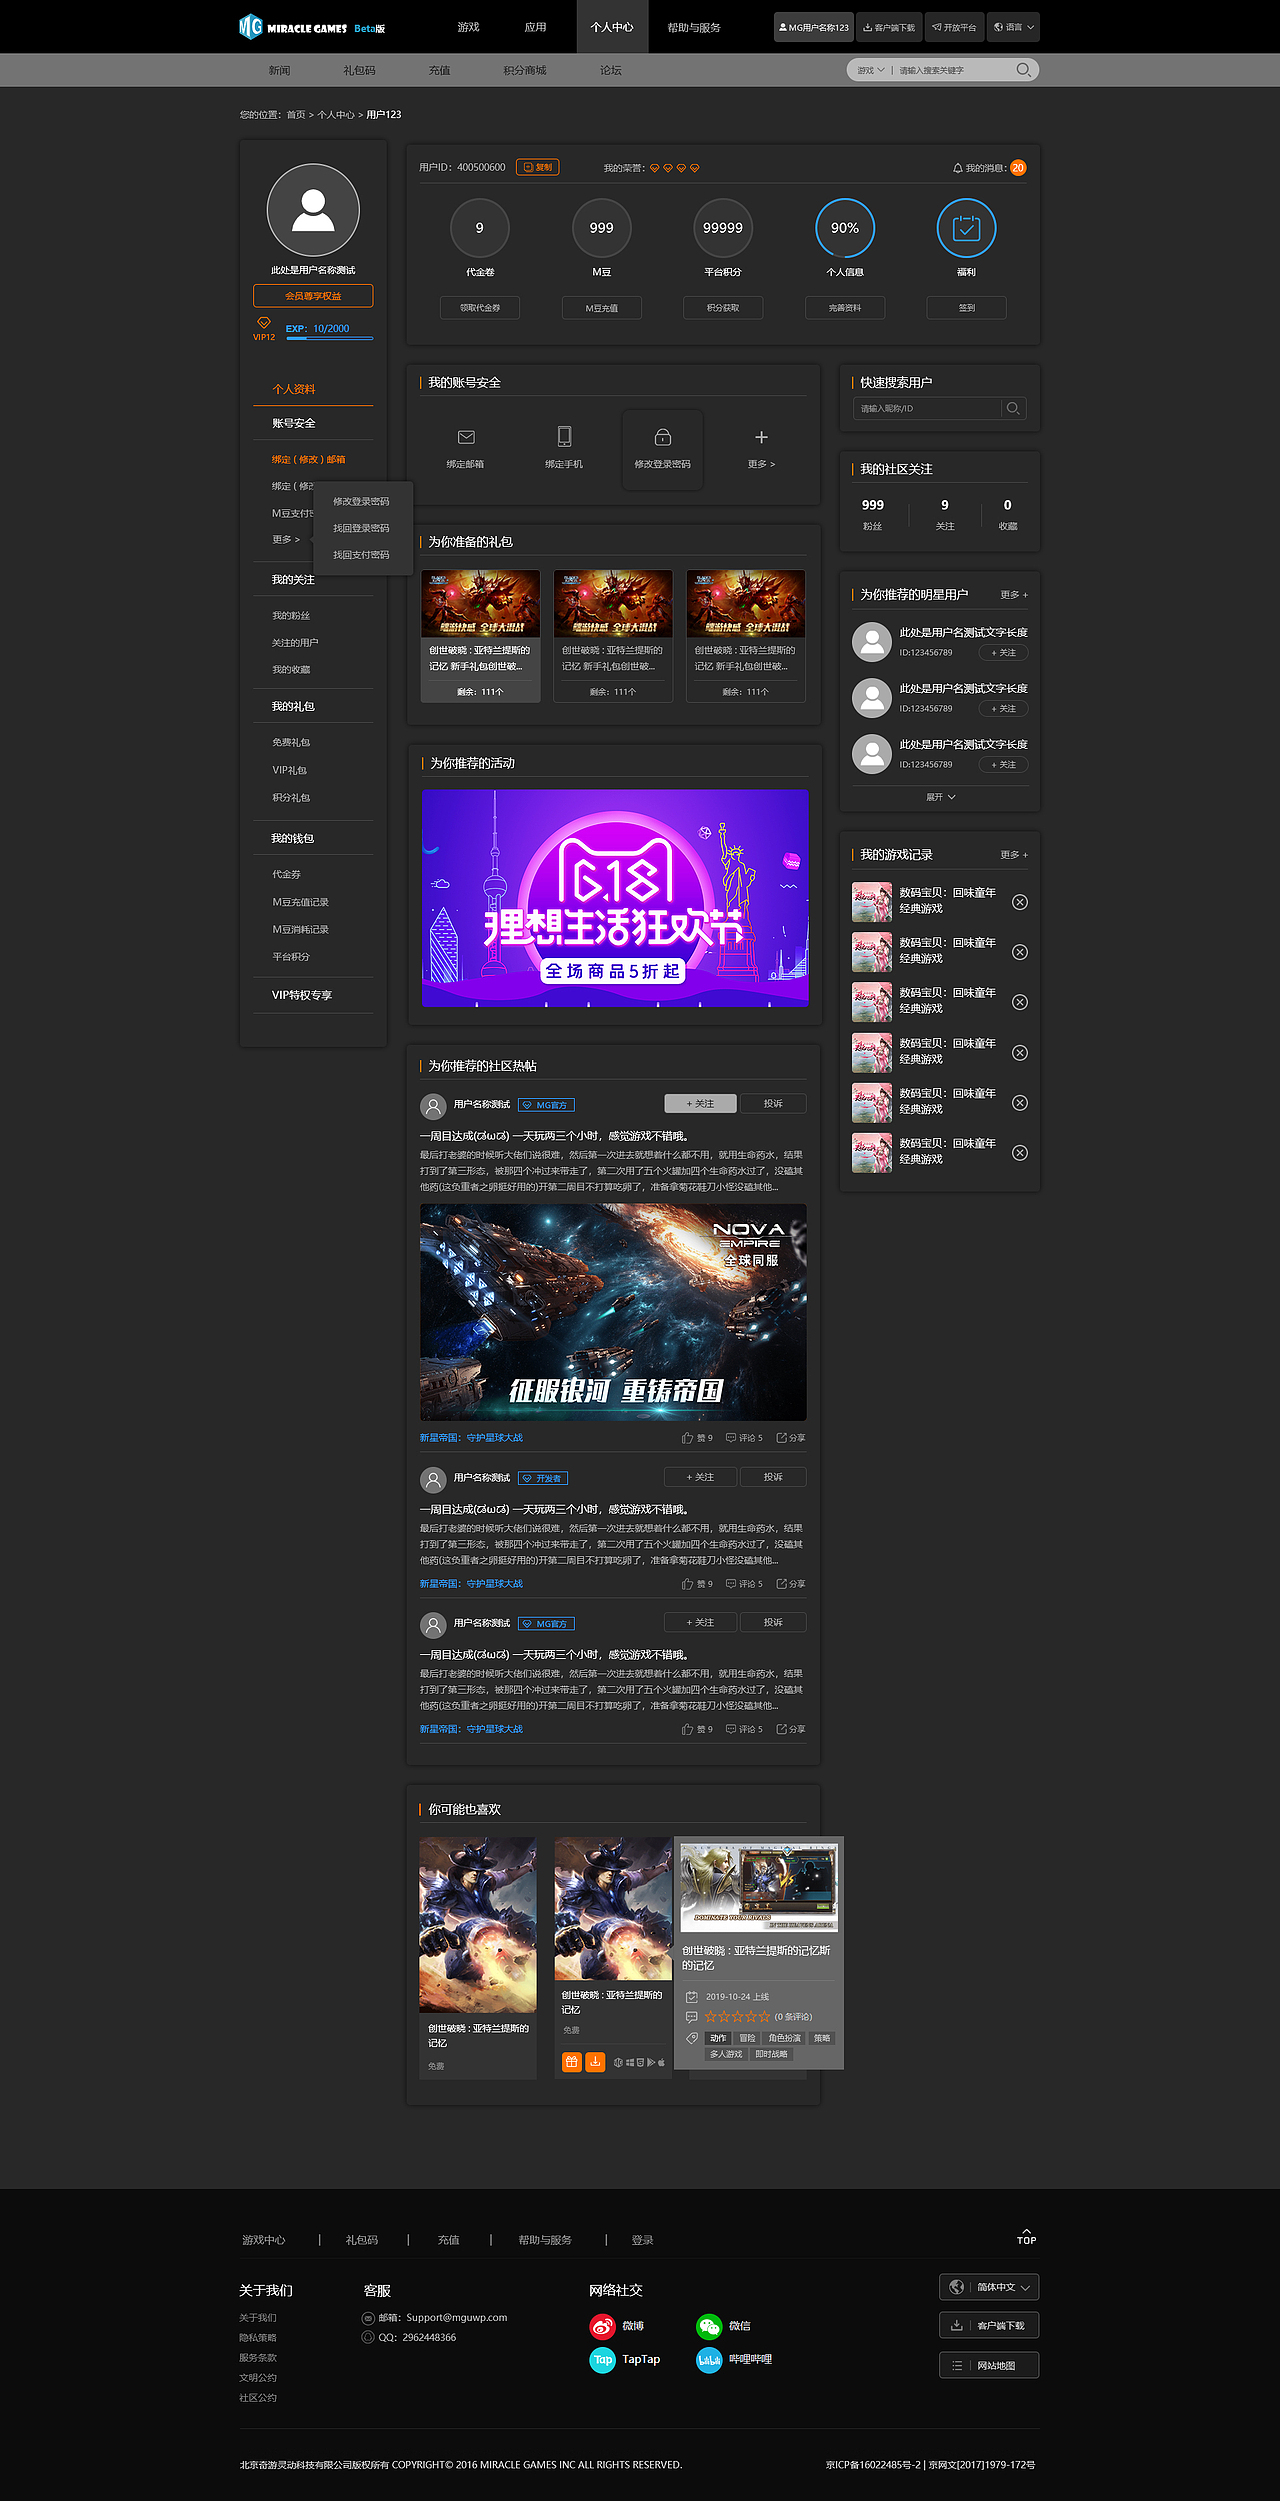Click the 我的消息 bell icon
The height and width of the screenshot is (2501, 1280).
pos(957,168)
